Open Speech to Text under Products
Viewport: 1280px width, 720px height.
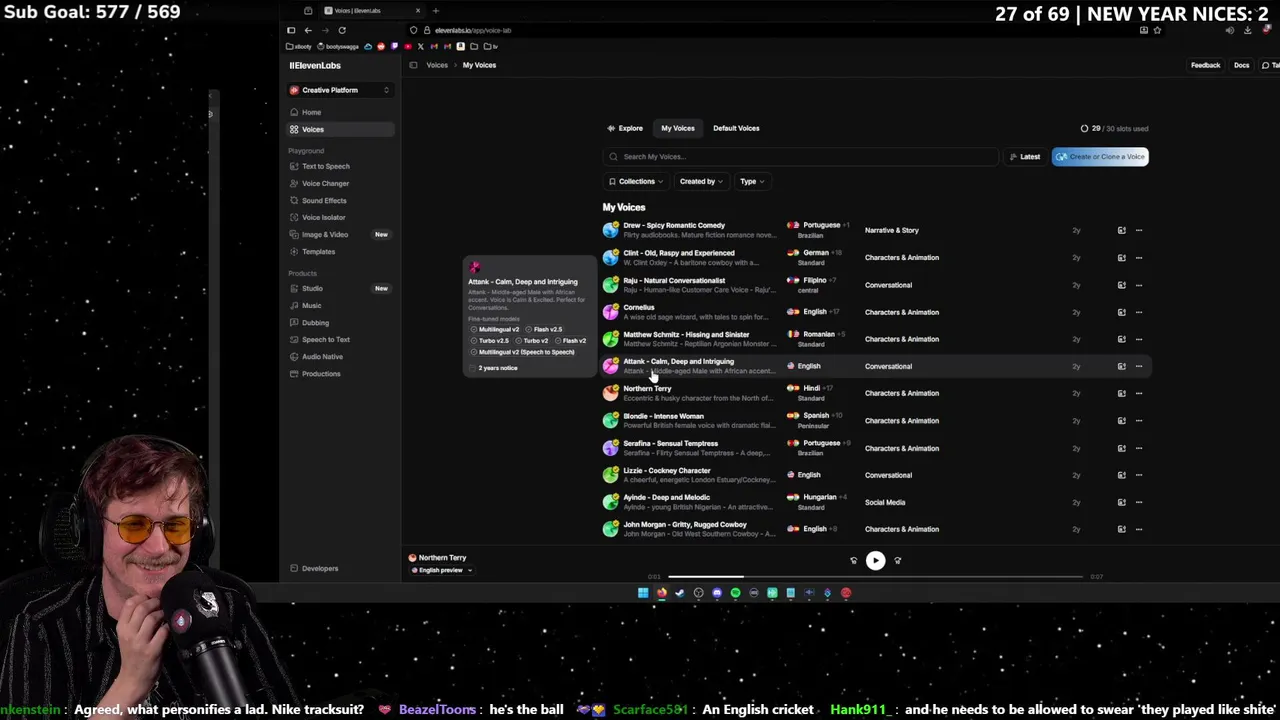click(325, 339)
